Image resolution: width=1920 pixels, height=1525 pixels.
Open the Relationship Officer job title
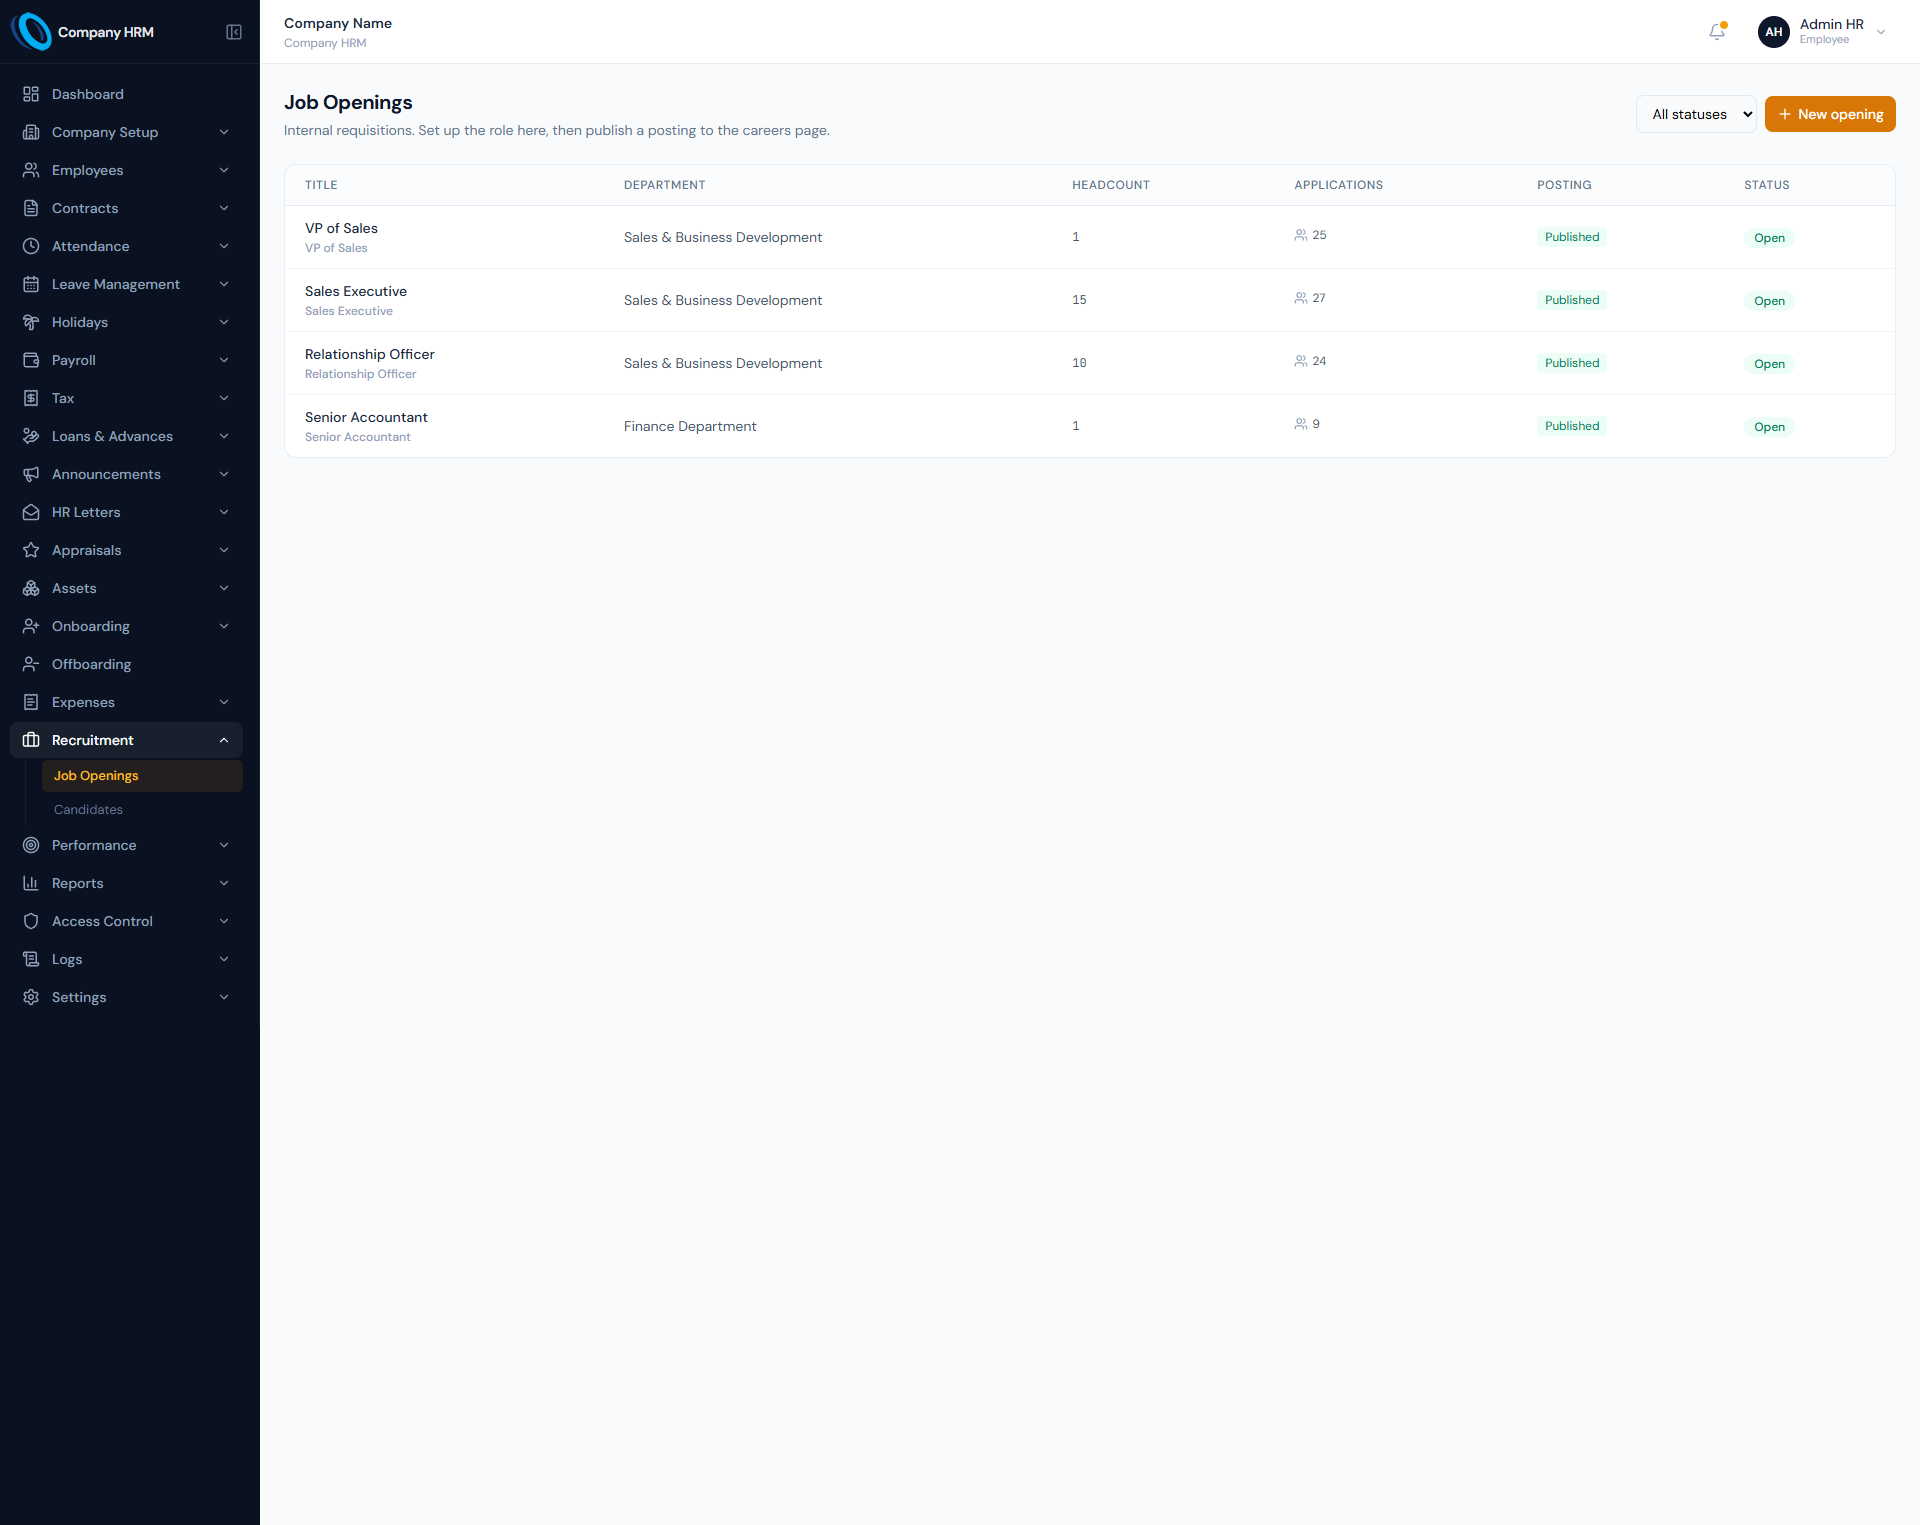click(x=370, y=354)
